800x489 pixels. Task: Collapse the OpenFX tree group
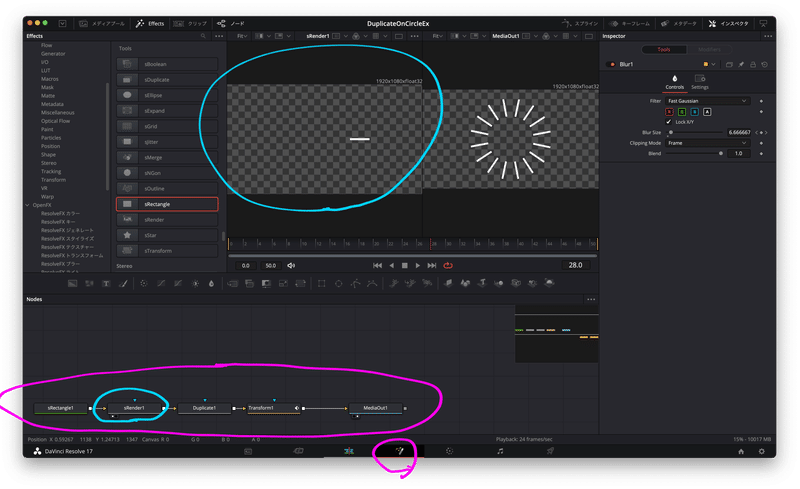28,205
